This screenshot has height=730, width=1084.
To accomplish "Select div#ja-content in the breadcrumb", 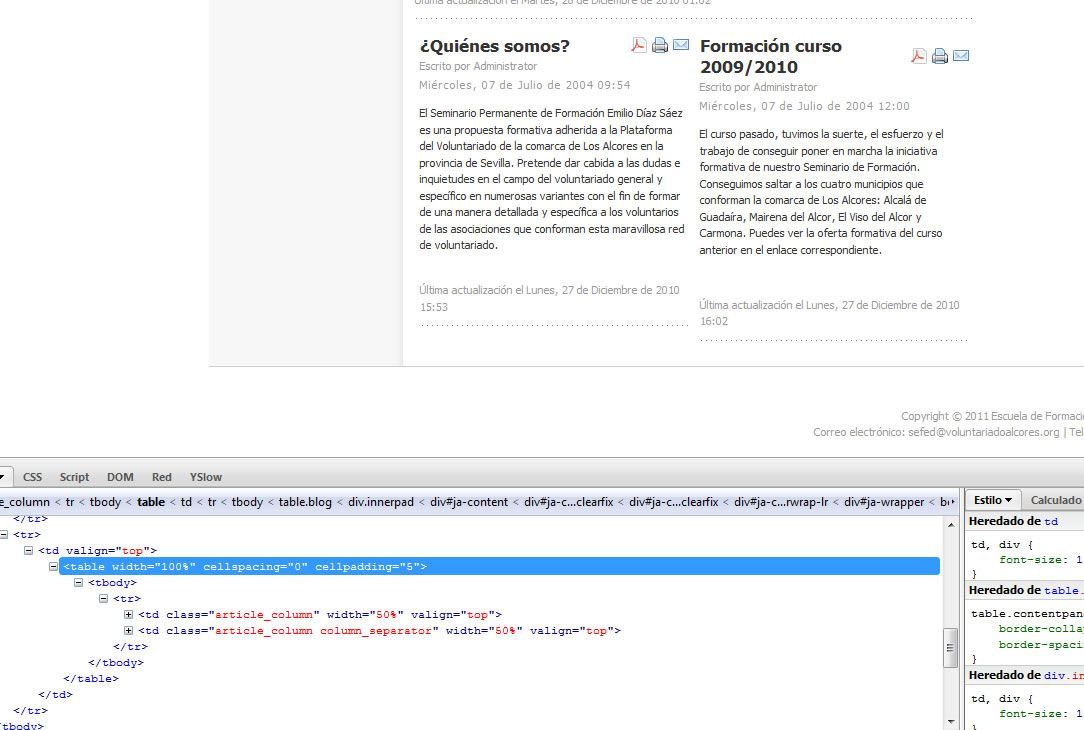I will click(x=469, y=502).
